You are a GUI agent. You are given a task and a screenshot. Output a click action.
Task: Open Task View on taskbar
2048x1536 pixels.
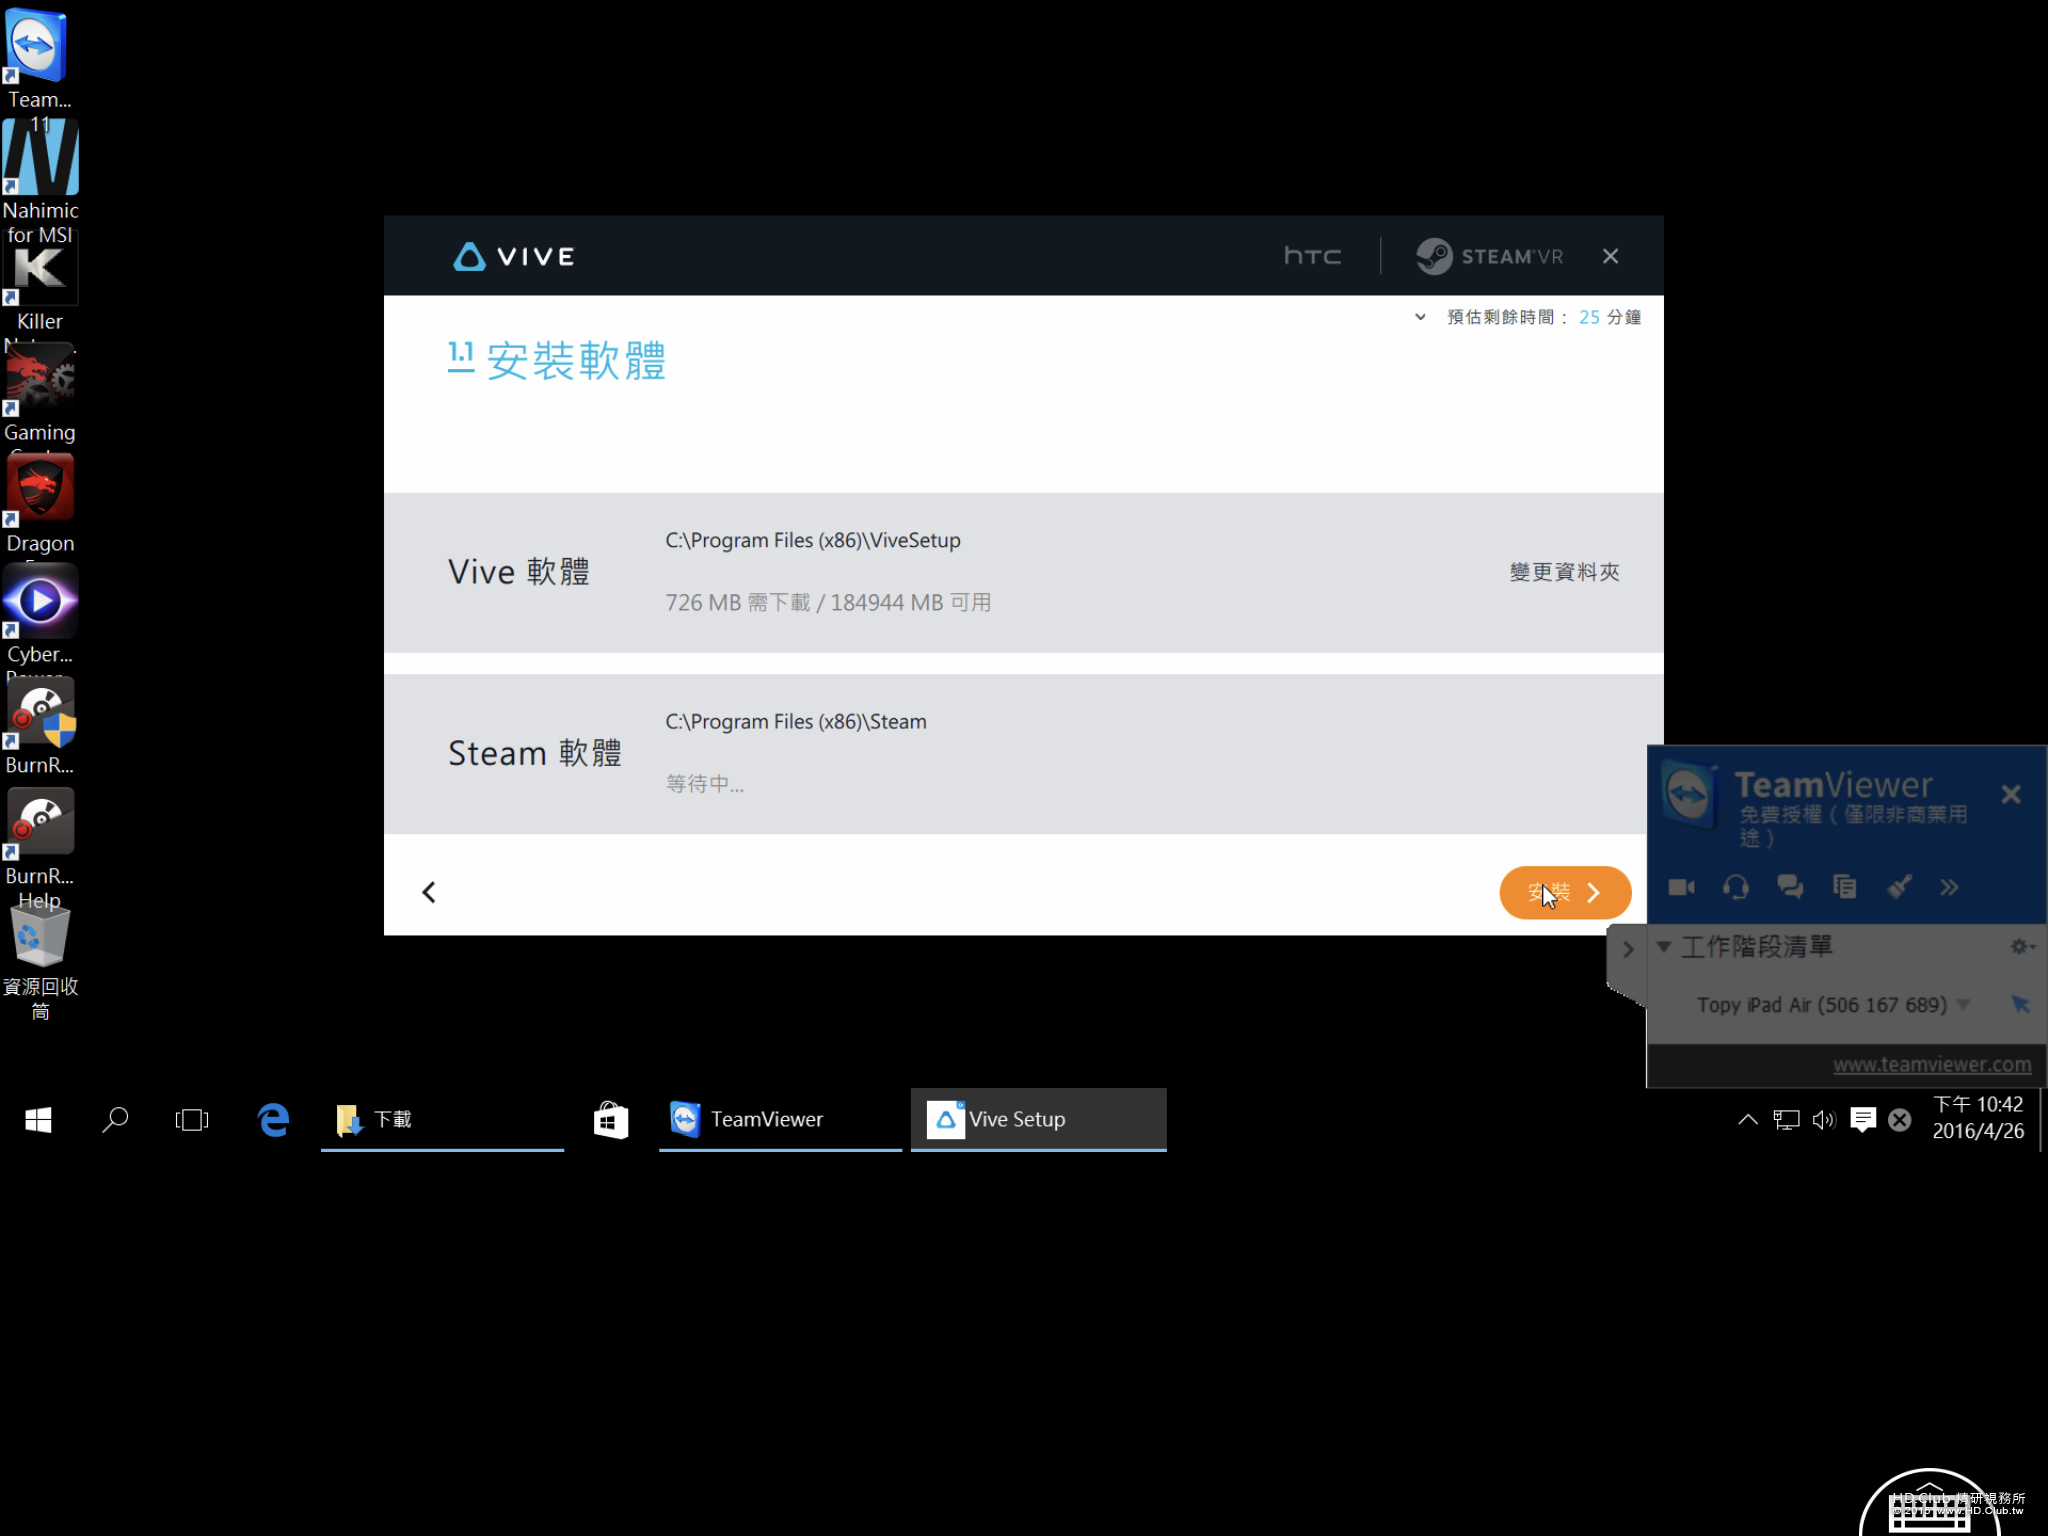tap(191, 1119)
